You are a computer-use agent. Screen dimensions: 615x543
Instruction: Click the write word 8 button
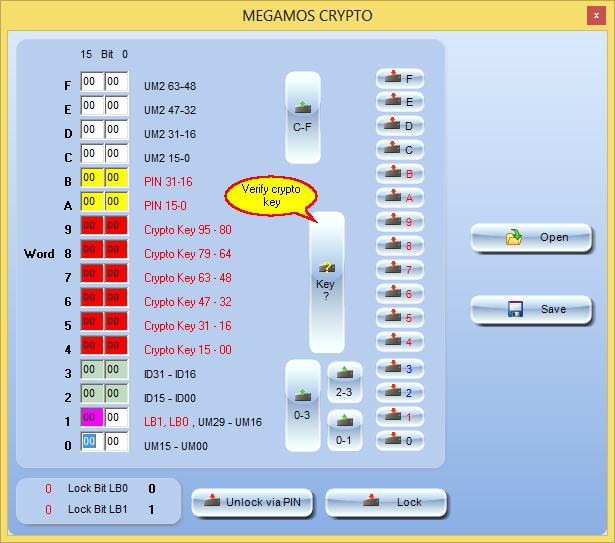pyautogui.click(x=400, y=246)
